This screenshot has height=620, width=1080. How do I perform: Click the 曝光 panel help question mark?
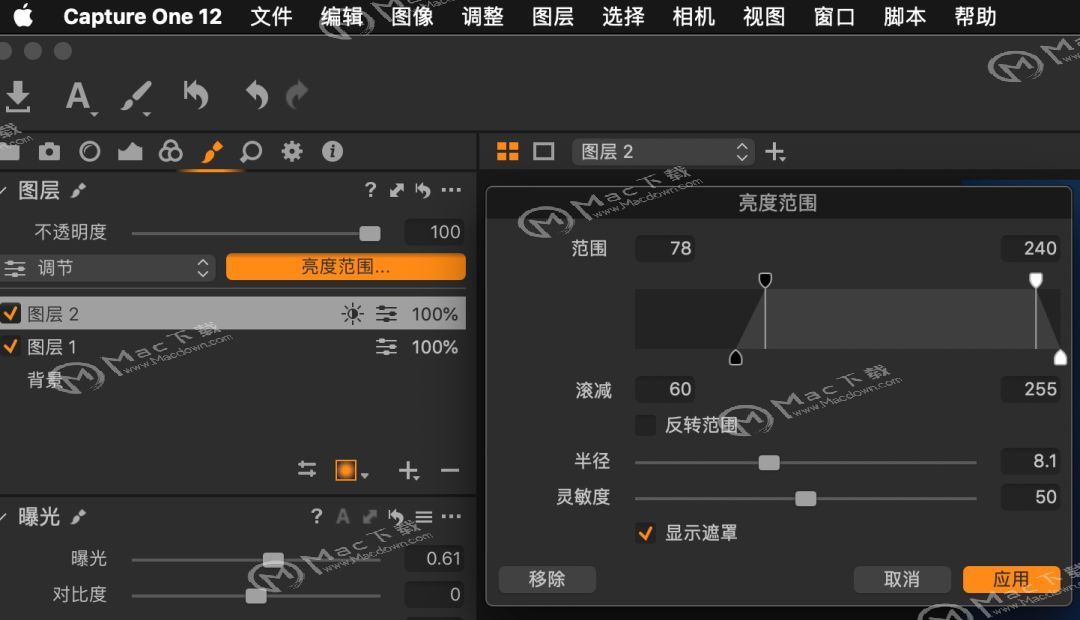pos(317,516)
